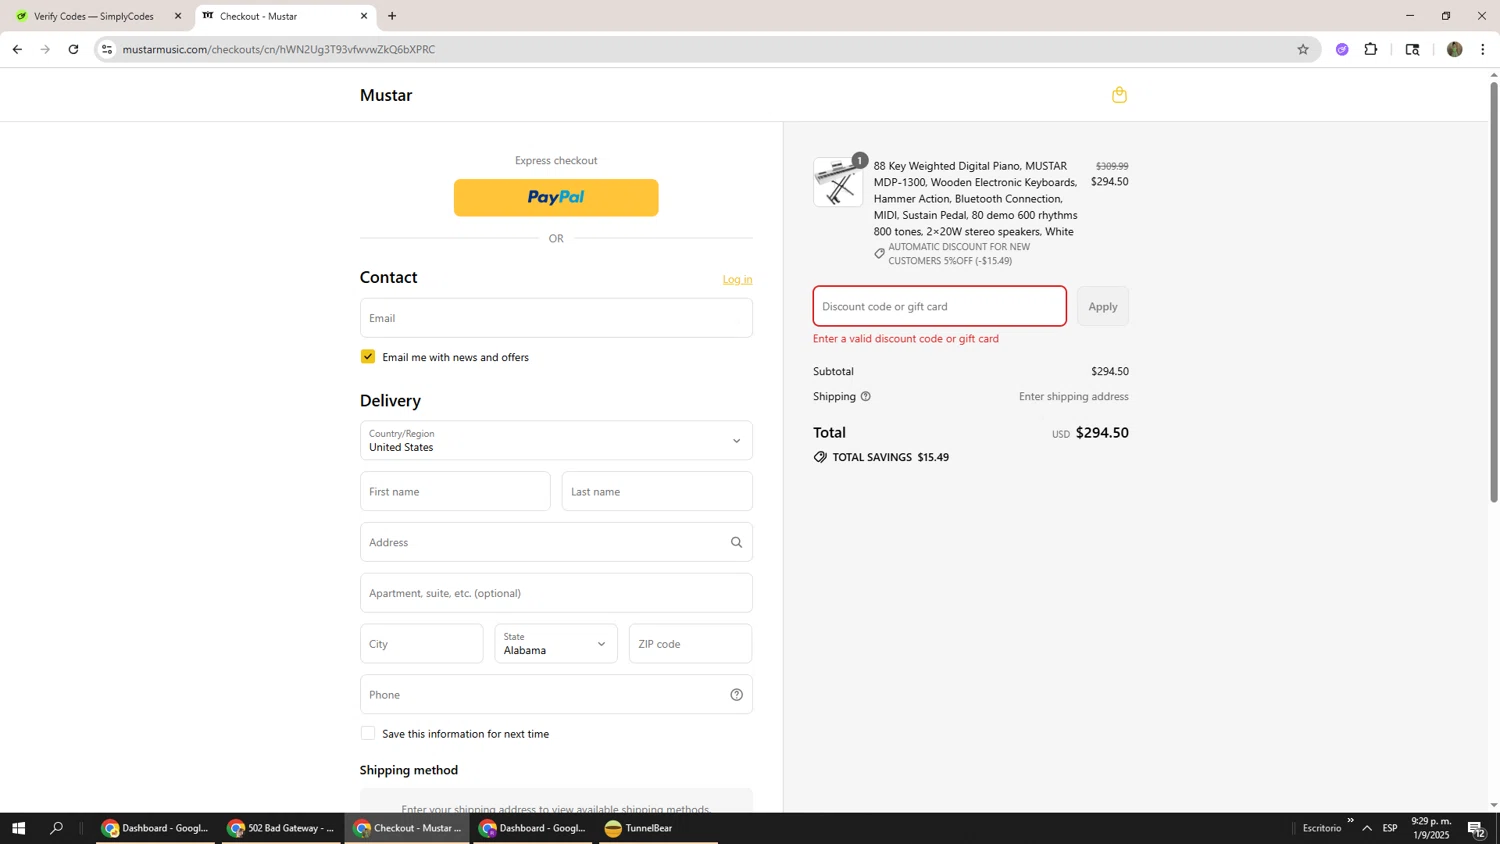The height and width of the screenshot is (844, 1500).
Task: Pay with PayPal express checkout
Action: (x=556, y=198)
